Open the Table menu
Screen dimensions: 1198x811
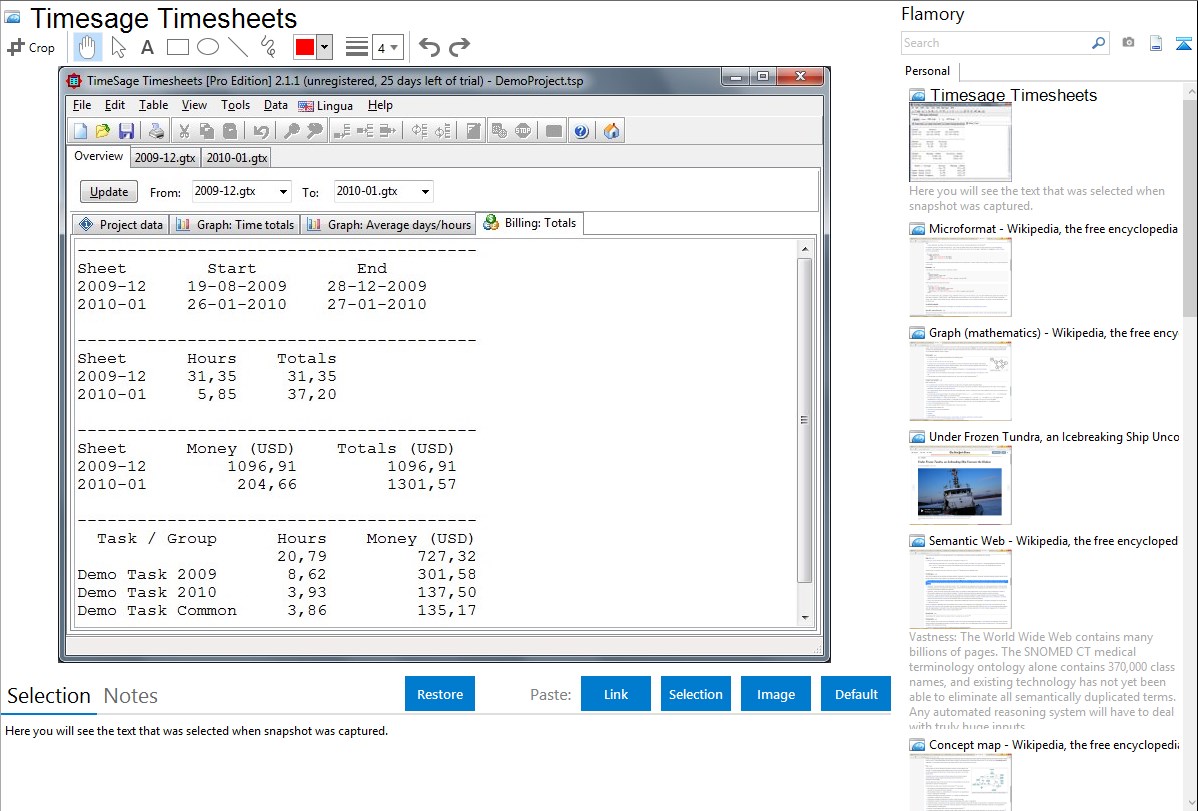(x=154, y=105)
